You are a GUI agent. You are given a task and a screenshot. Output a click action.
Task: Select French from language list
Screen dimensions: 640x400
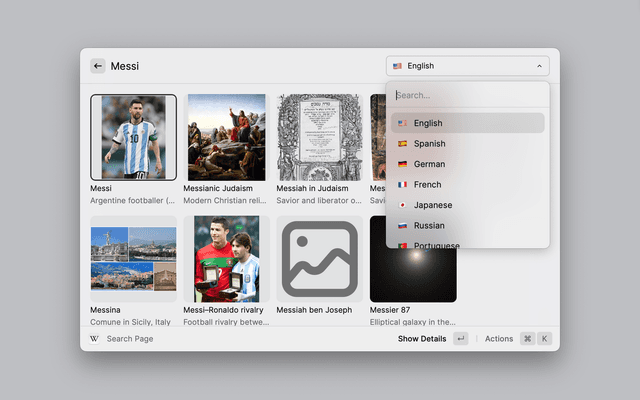tap(429, 185)
